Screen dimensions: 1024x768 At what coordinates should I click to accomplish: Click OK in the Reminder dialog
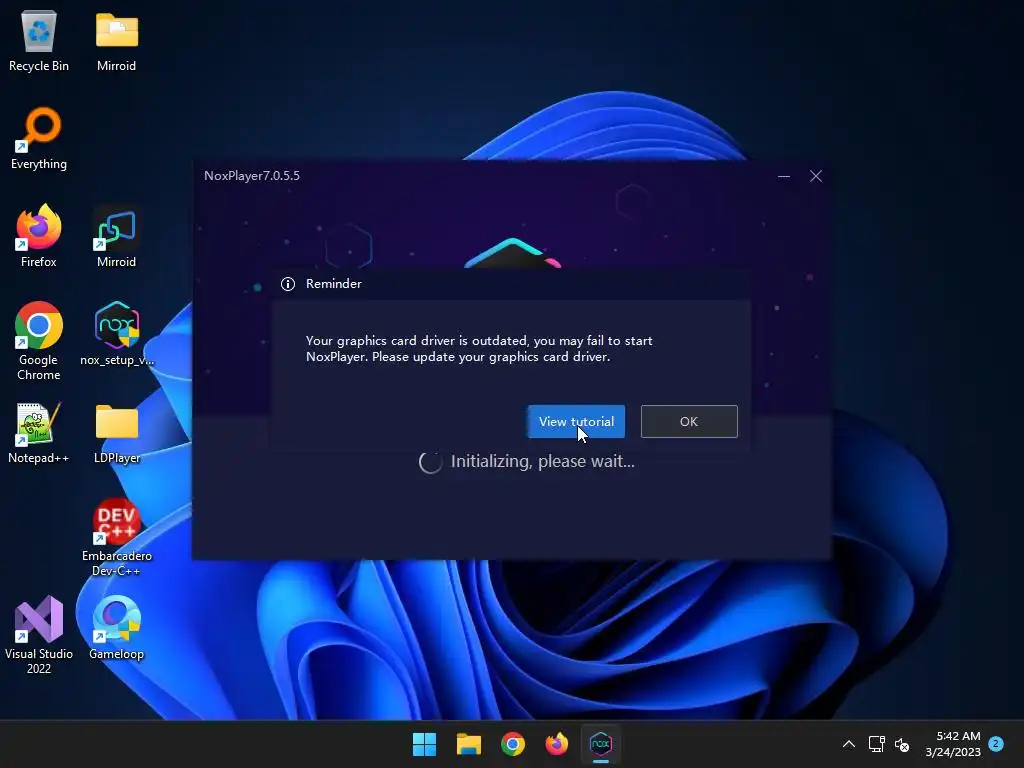pos(689,421)
